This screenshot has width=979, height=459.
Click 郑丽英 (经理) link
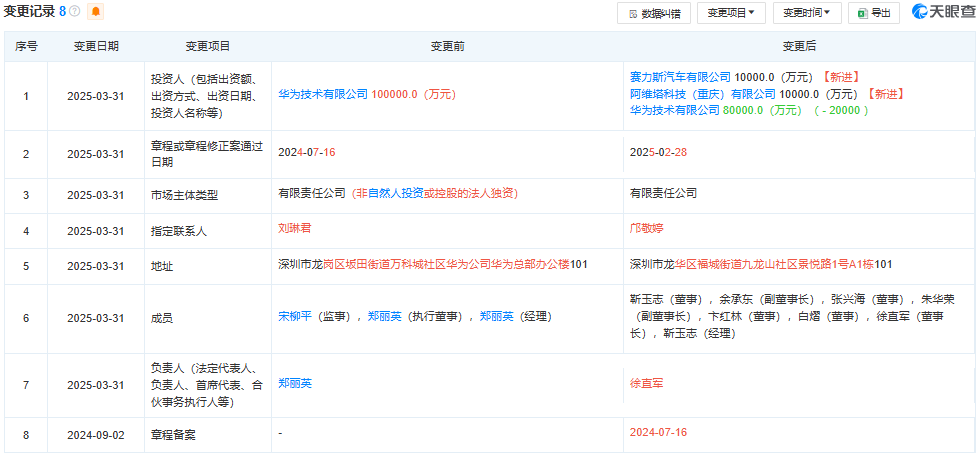pos(496,317)
